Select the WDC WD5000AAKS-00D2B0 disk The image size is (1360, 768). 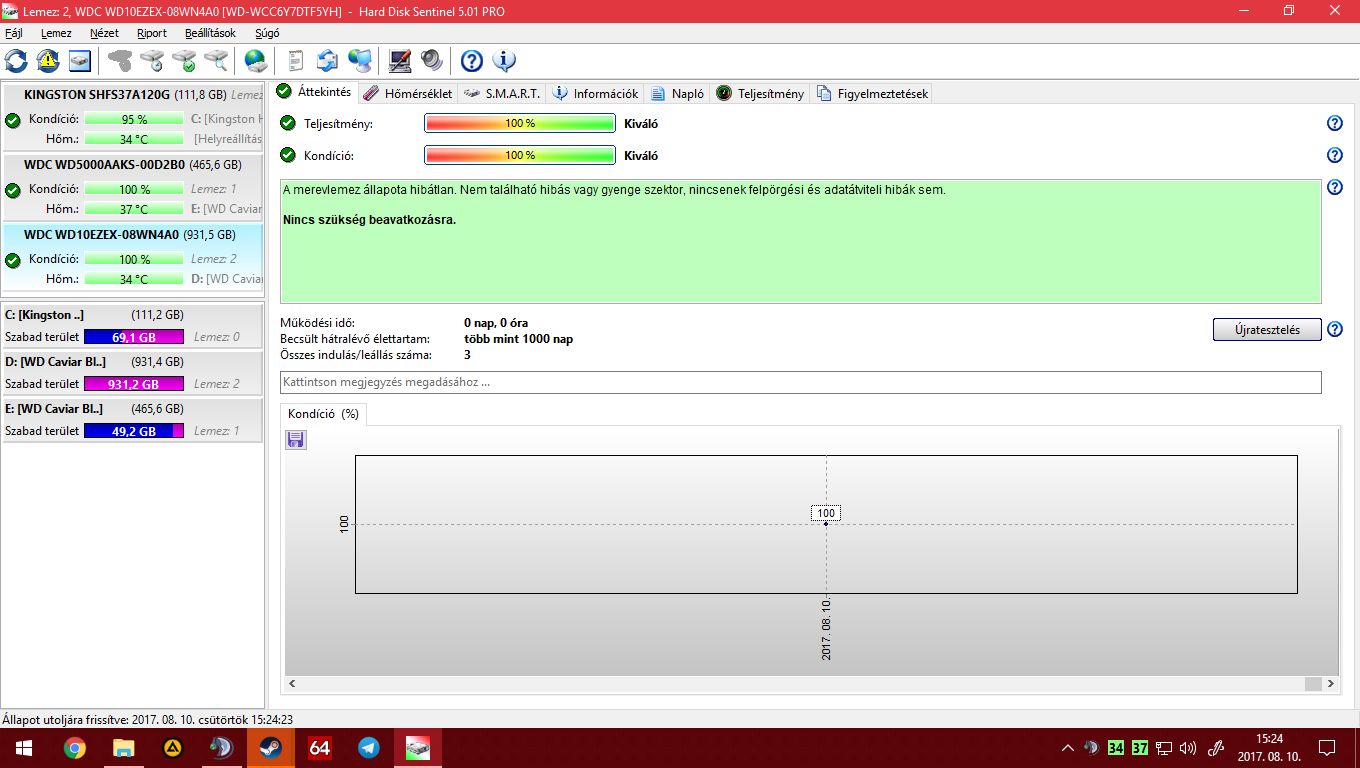133,187
